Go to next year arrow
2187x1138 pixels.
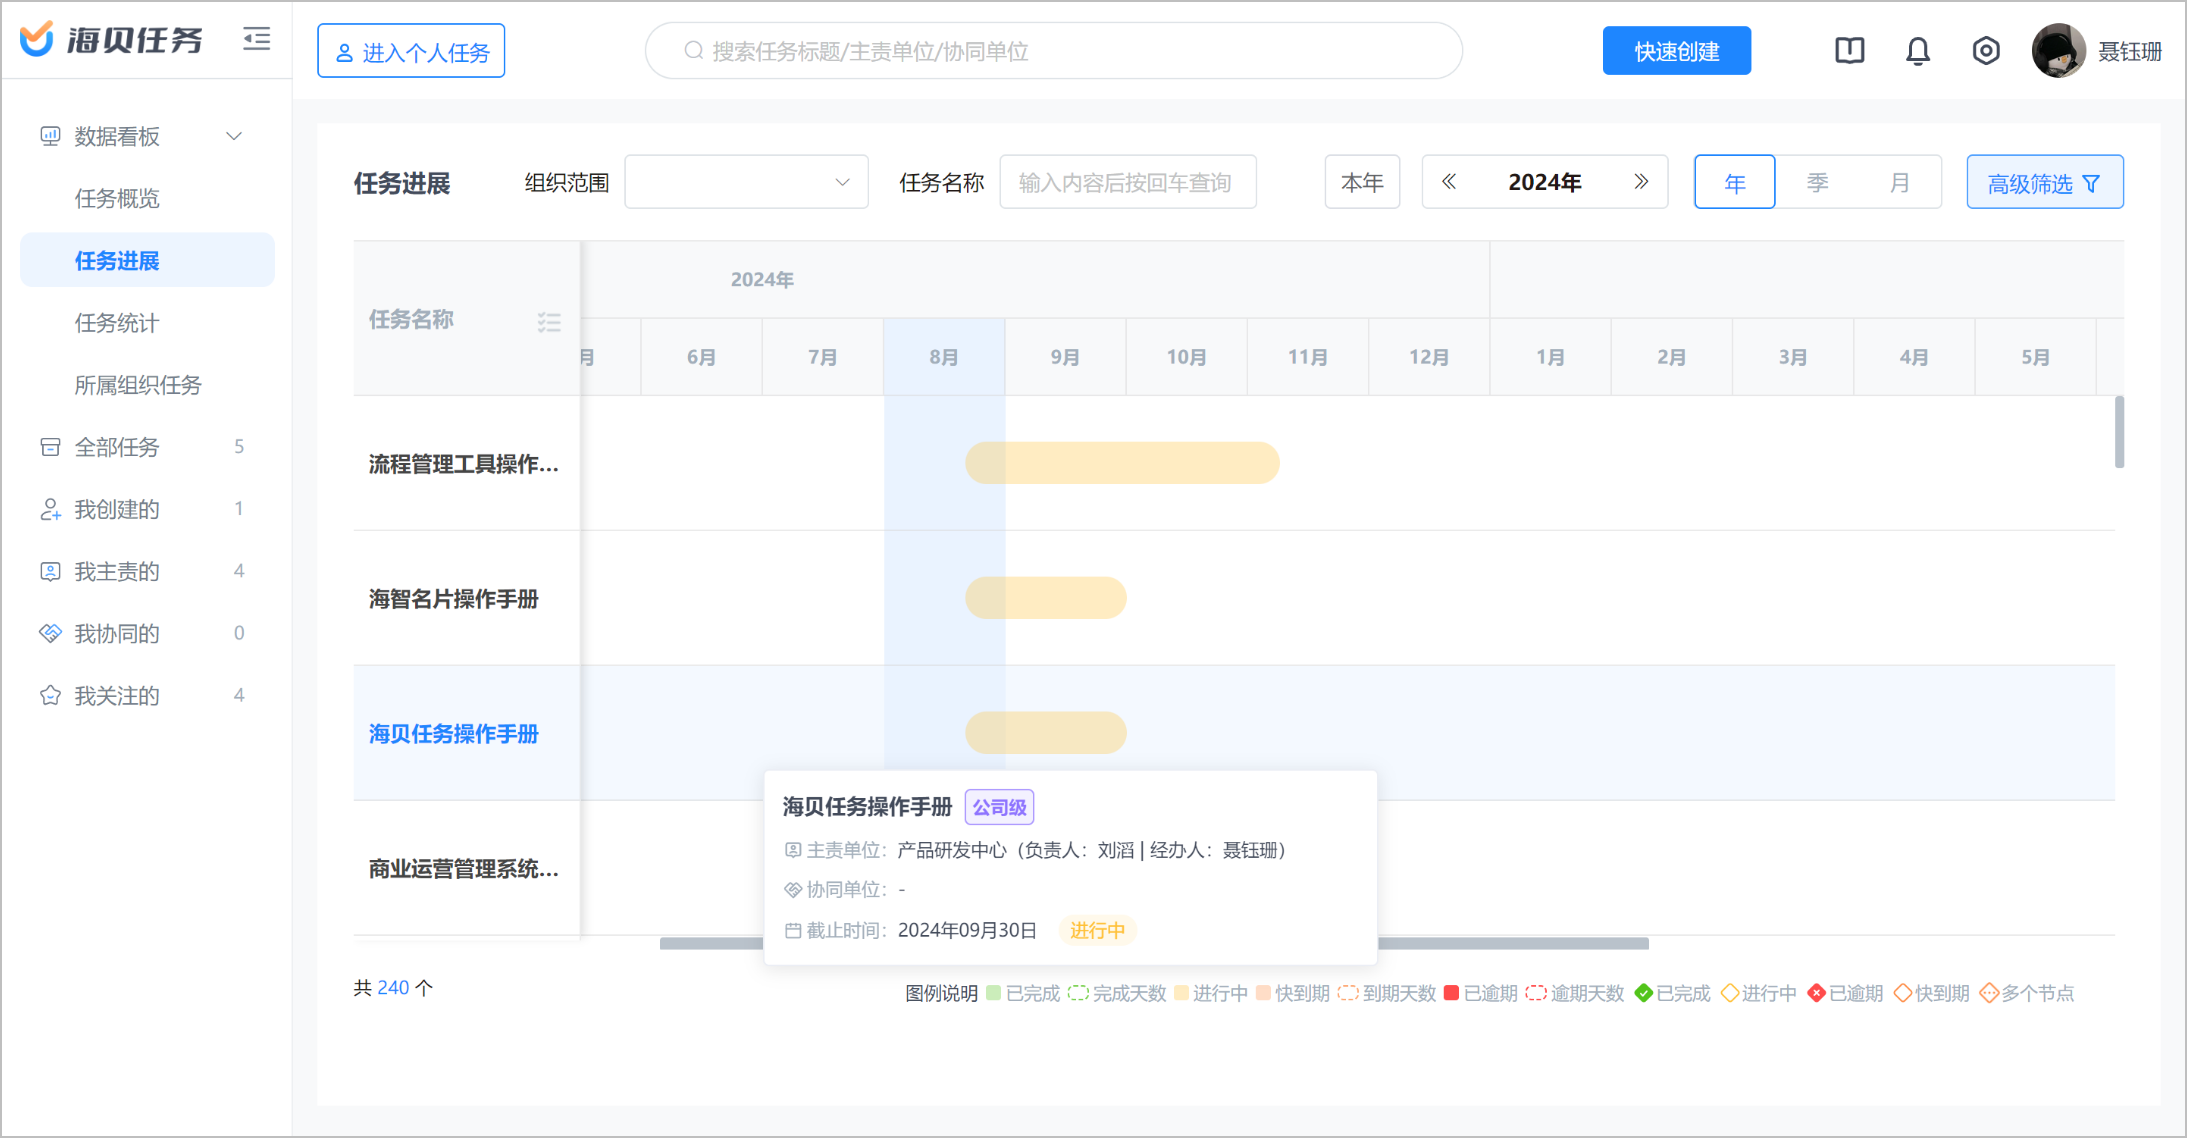(x=1640, y=182)
